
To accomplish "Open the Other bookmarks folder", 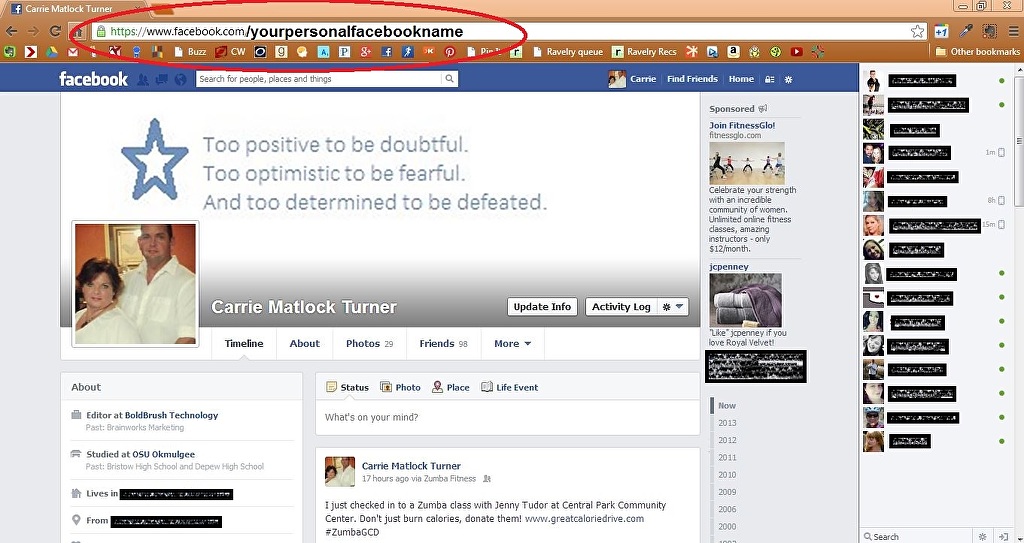I will [978, 52].
